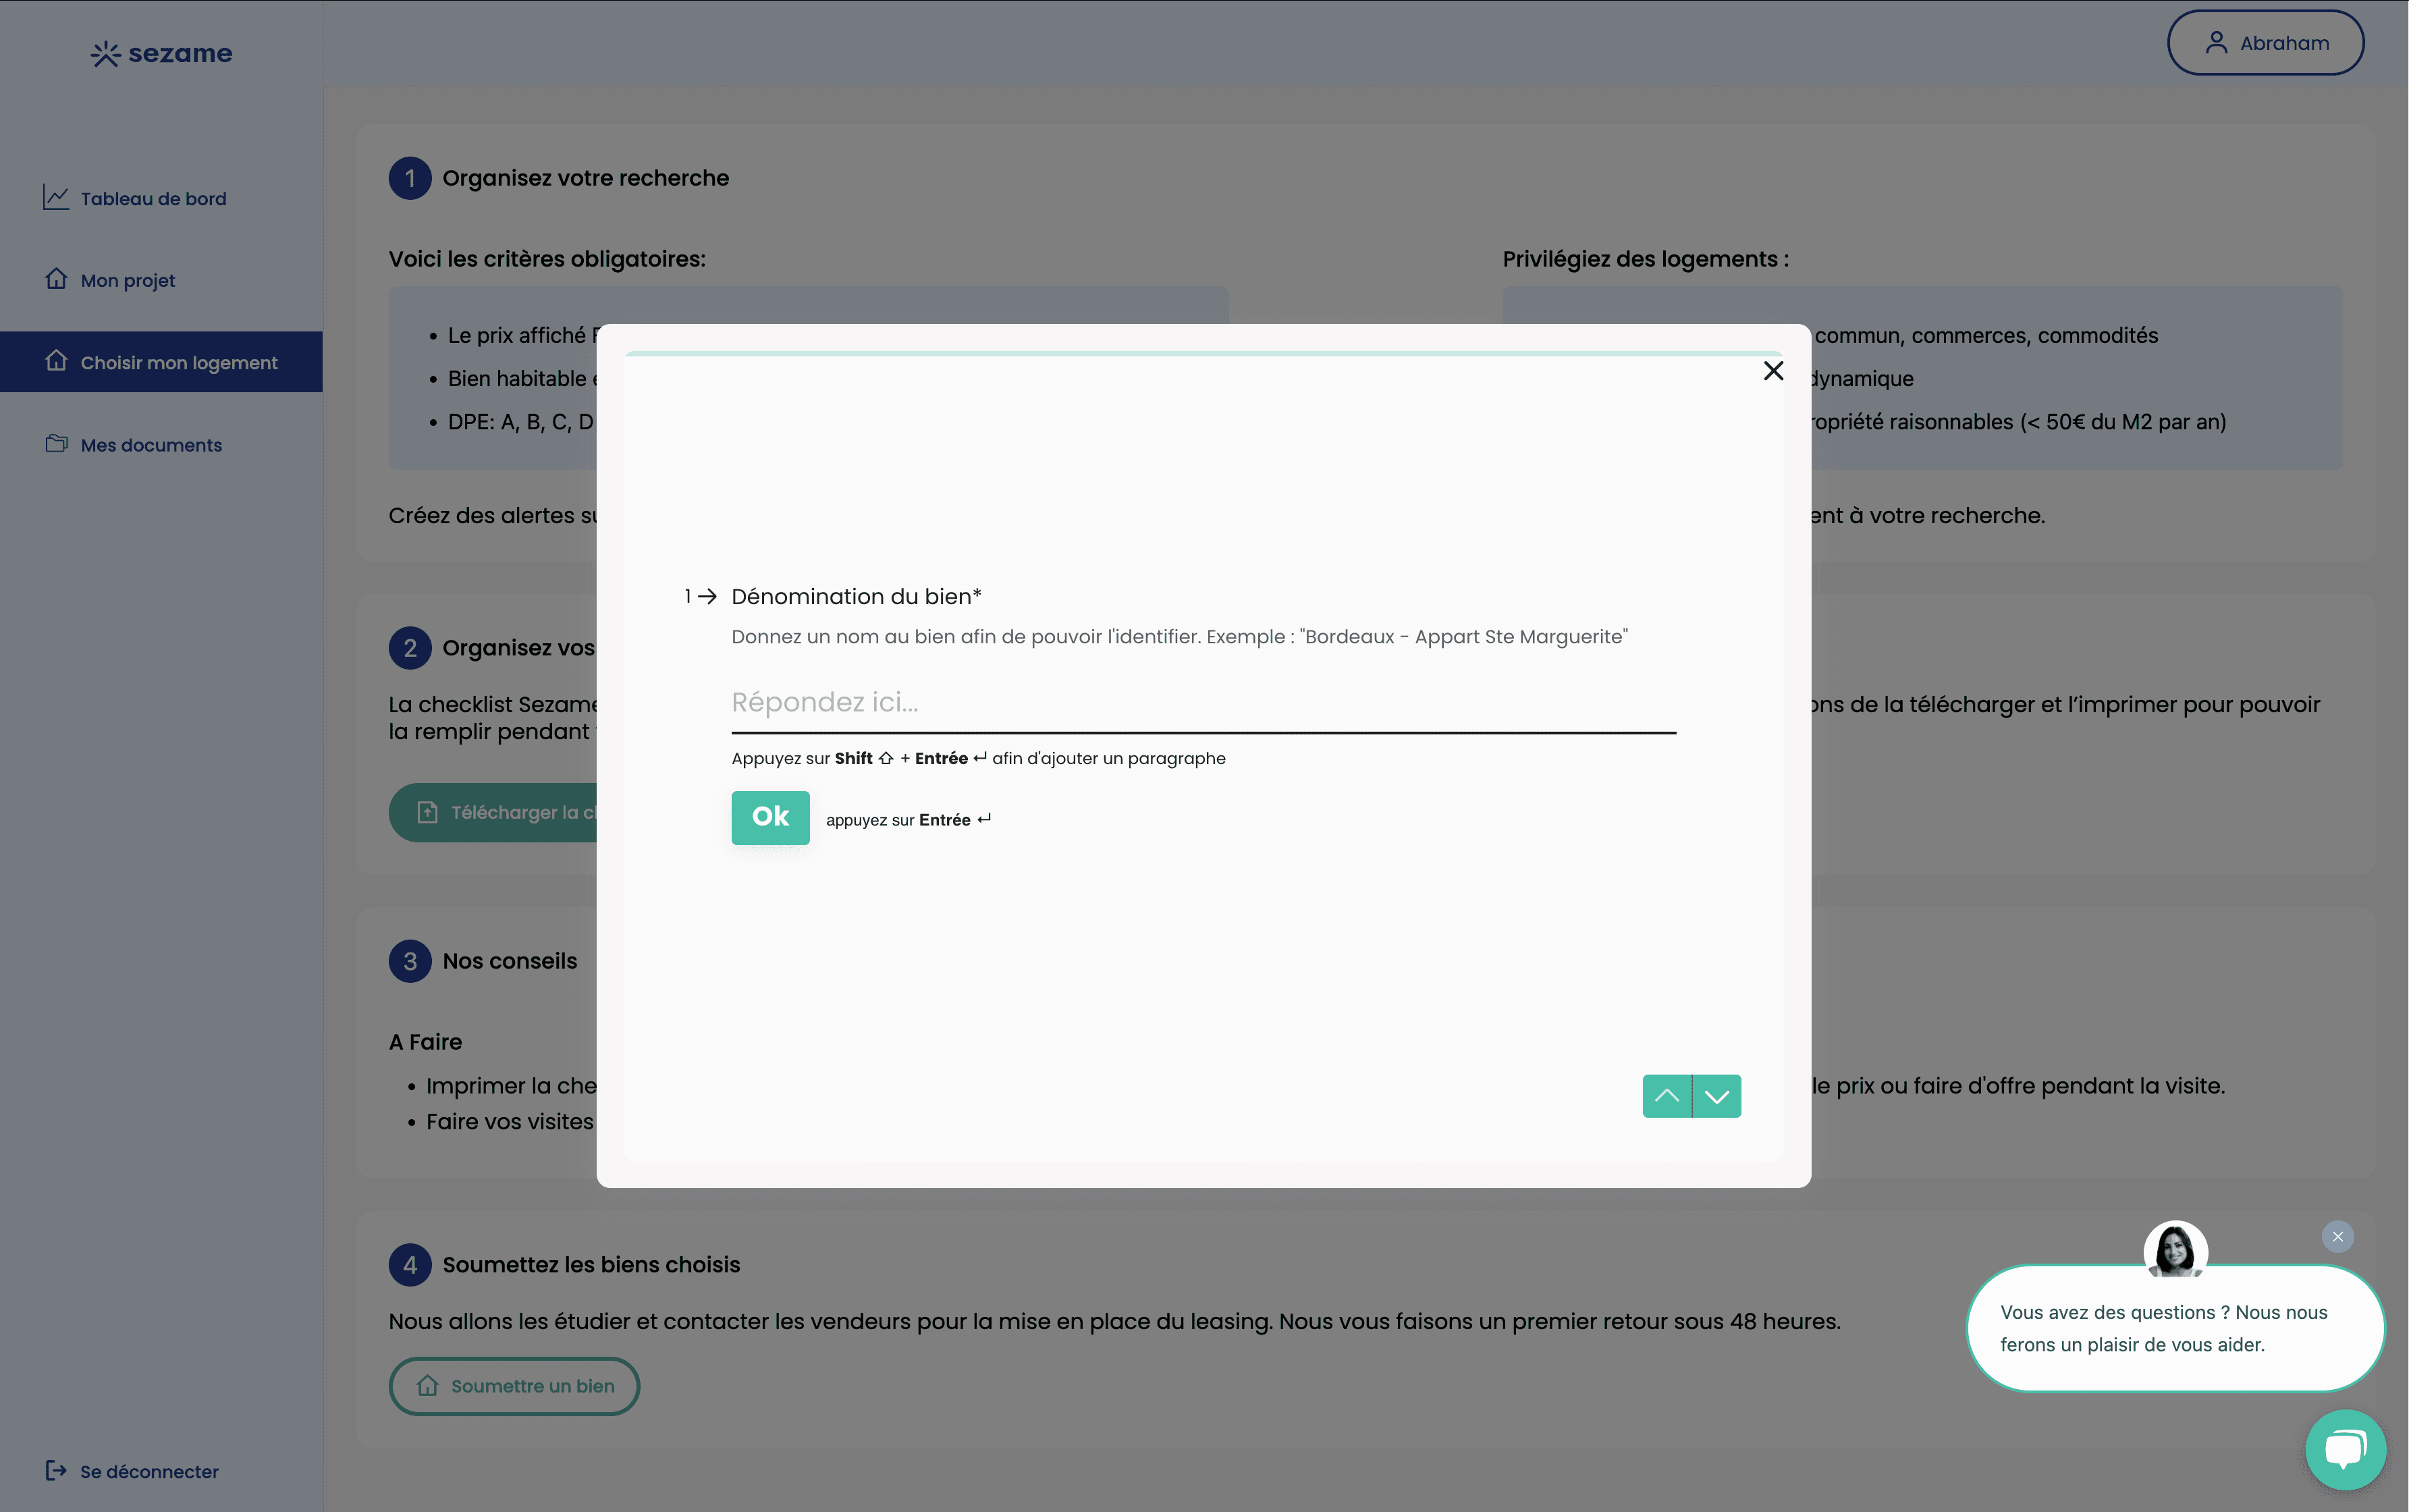Open the chat widget bubble at bottom right

pyautogui.click(x=2345, y=1449)
